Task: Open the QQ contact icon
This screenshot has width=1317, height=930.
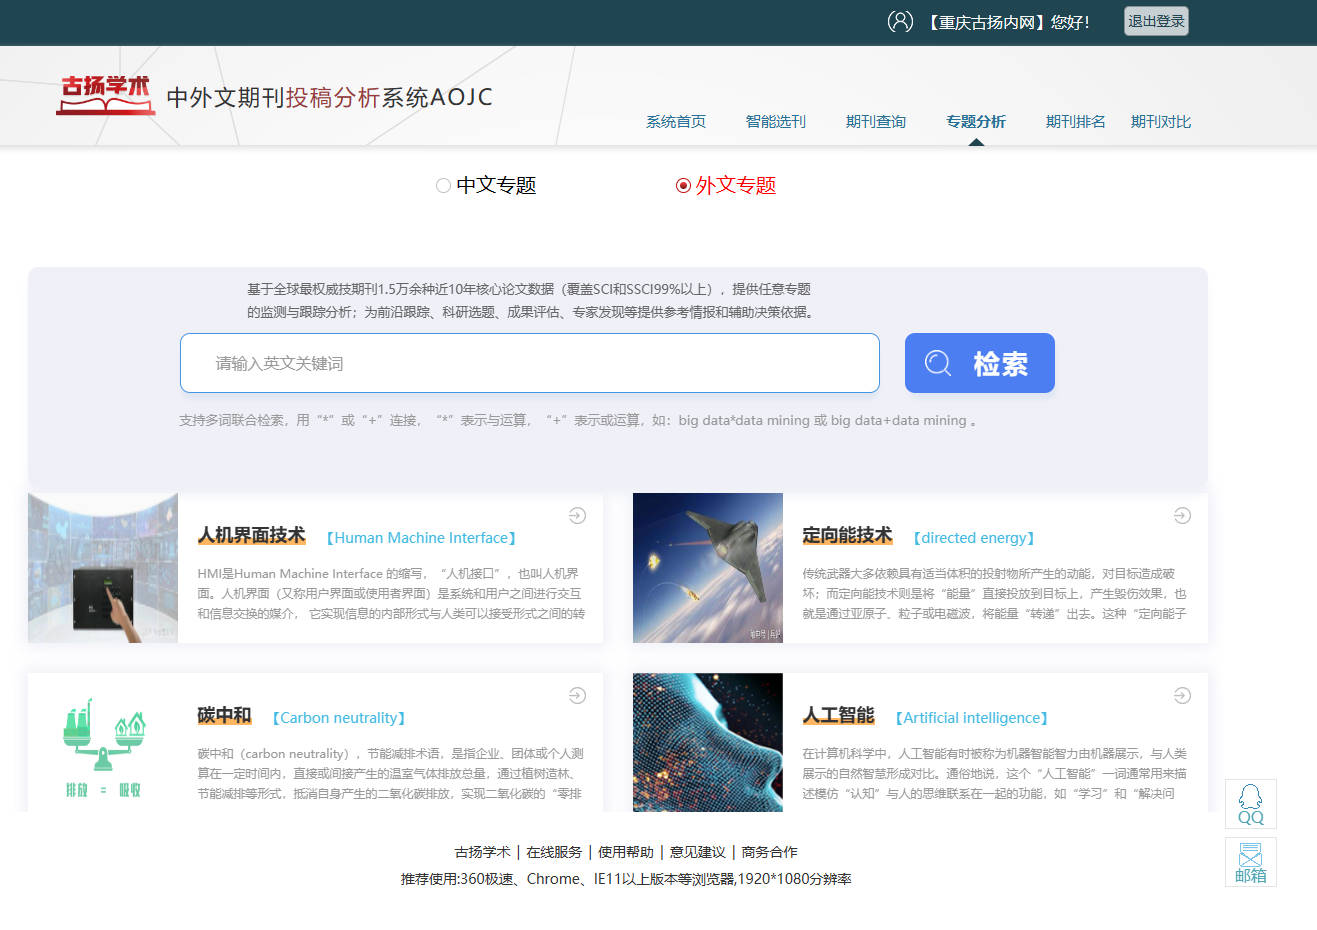Action: [1250, 803]
